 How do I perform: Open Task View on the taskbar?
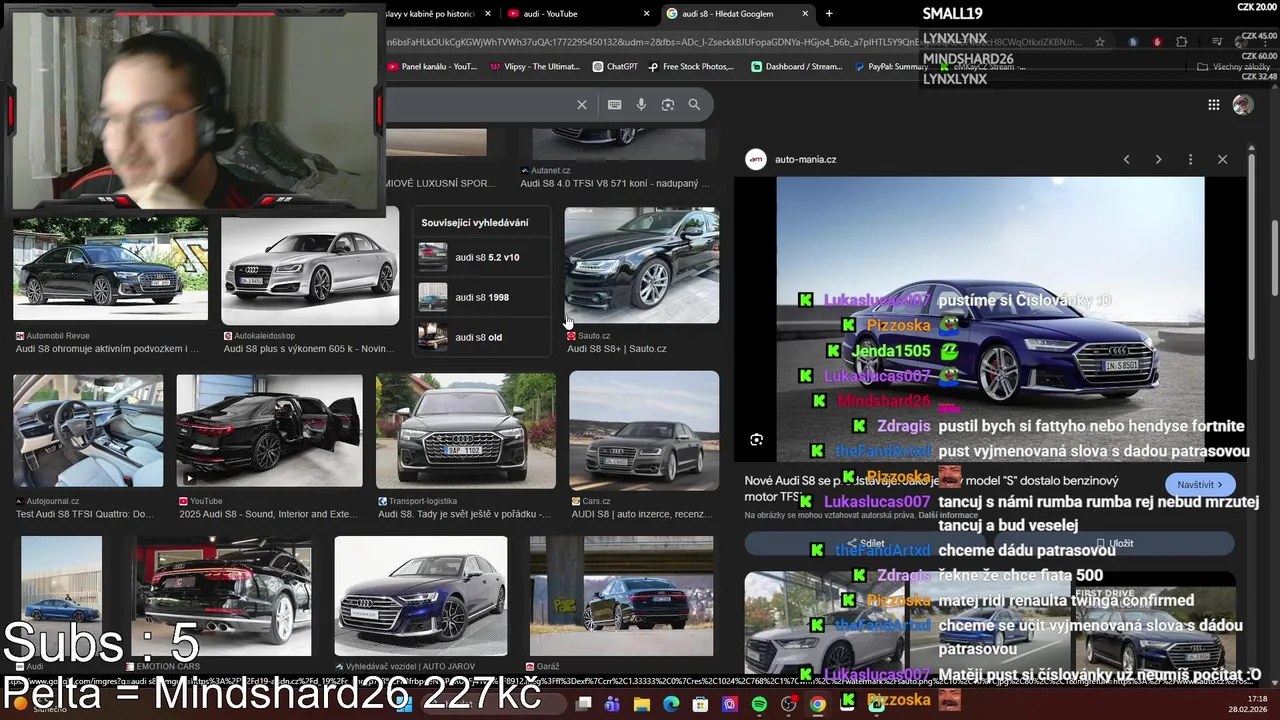[584, 705]
